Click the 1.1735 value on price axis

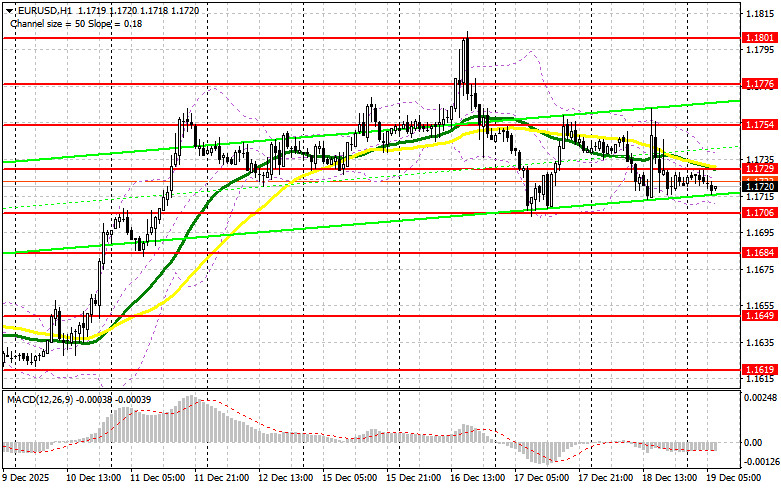click(760, 159)
